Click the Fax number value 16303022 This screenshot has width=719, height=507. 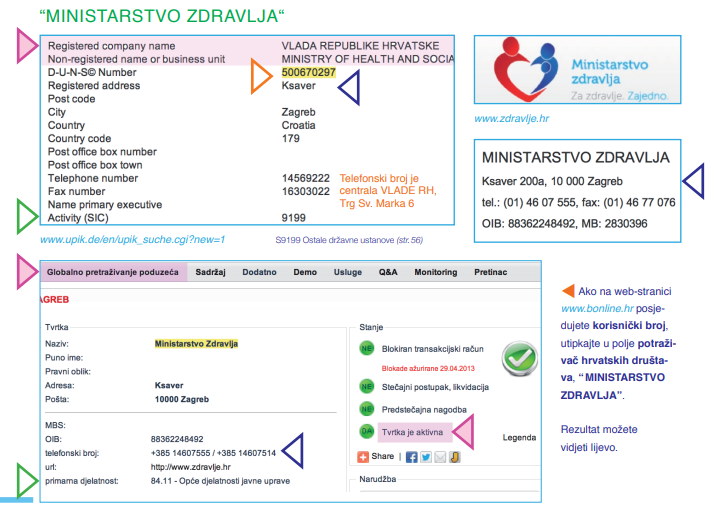pos(306,191)
